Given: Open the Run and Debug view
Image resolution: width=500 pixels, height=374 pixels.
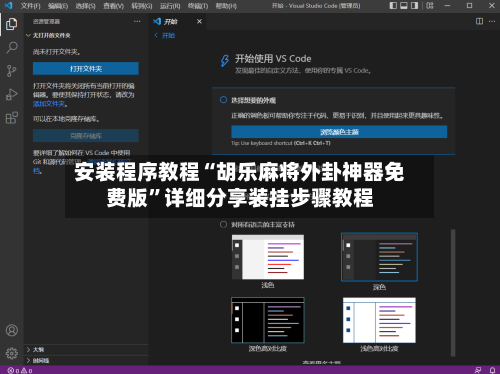Looking at the screenshot, I should (12, 94).
